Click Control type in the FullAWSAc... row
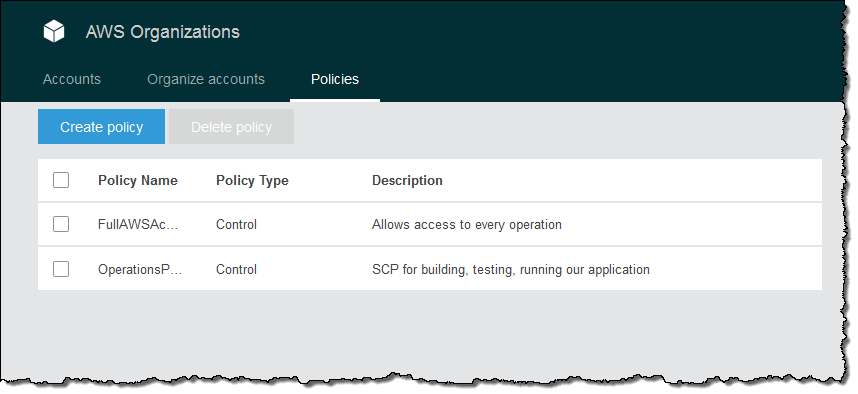858x394 pixels. pyautogui.click(x=236, y=225)
